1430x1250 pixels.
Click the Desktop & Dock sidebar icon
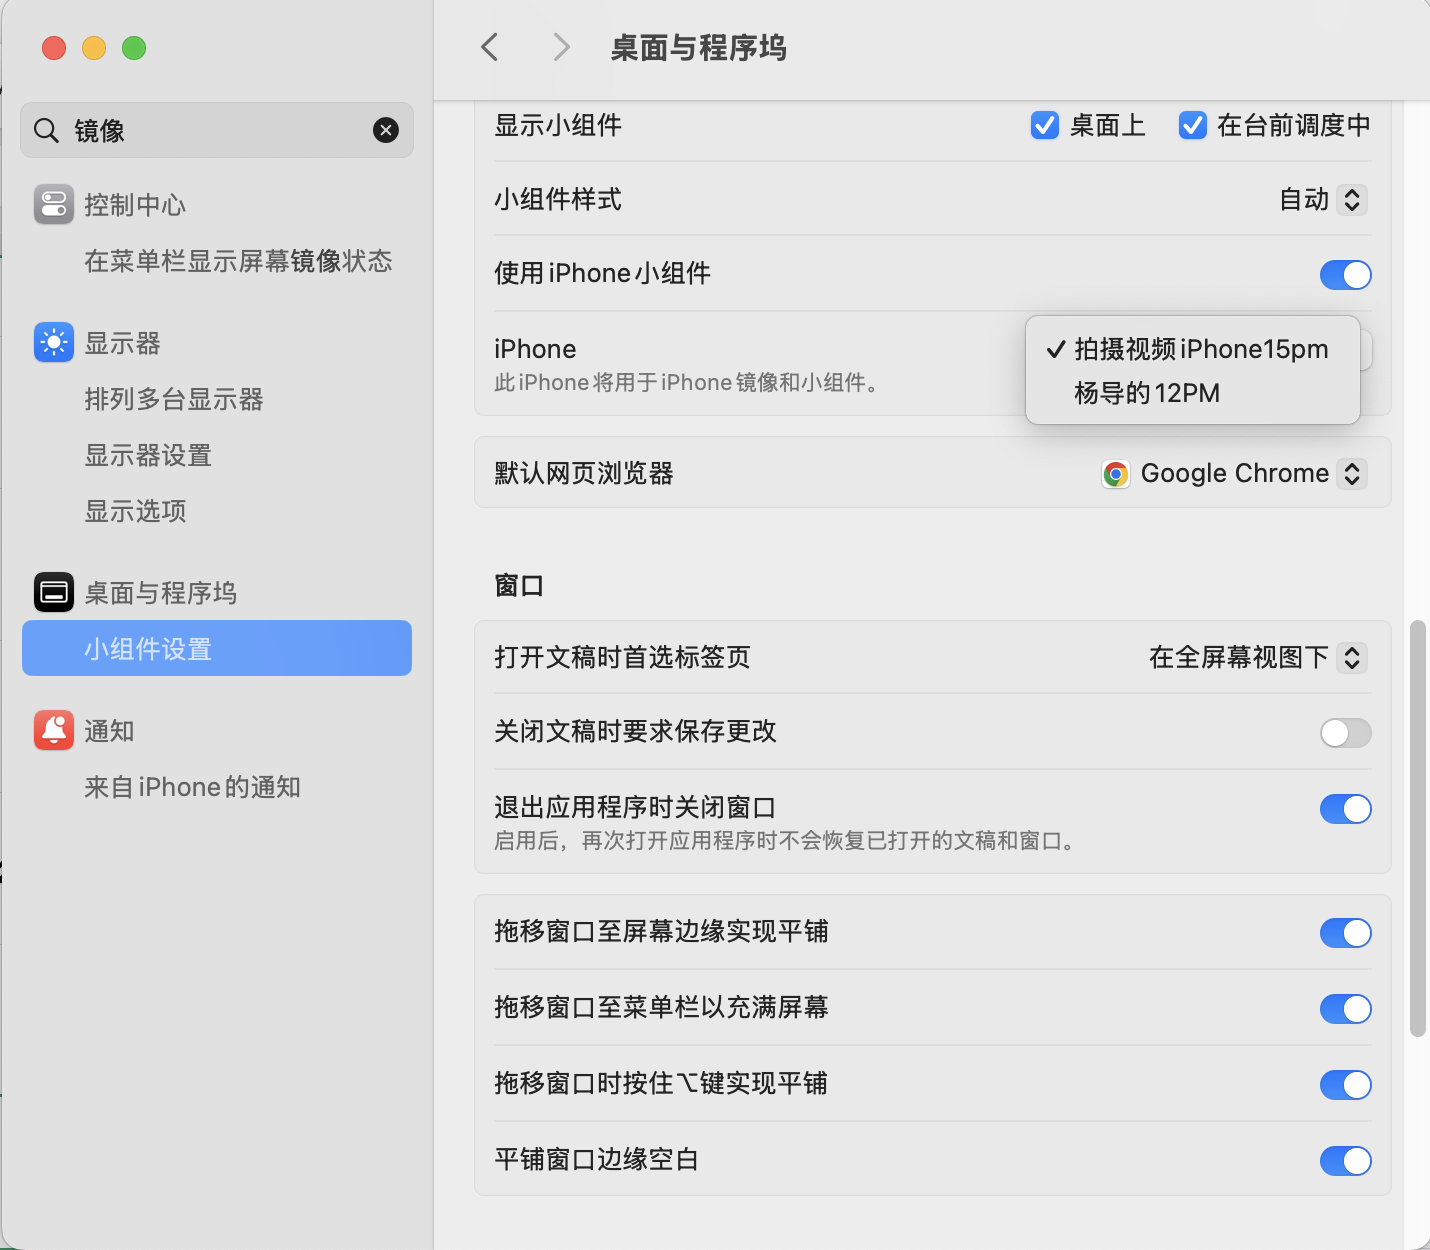tap(54, 592)
